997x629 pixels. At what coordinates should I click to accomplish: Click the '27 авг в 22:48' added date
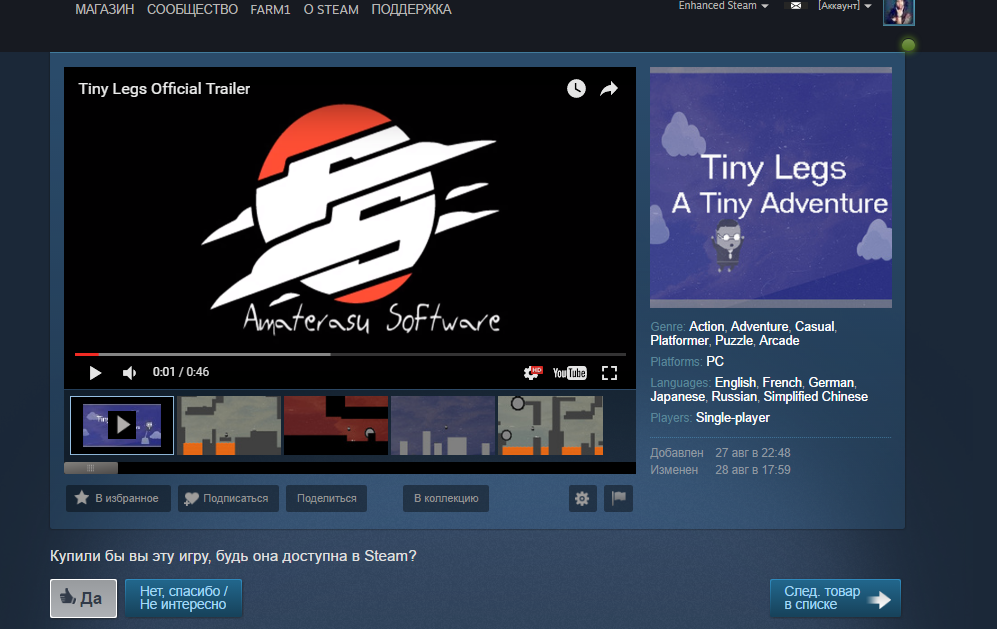pyautogui.click(x=753, y=453)
